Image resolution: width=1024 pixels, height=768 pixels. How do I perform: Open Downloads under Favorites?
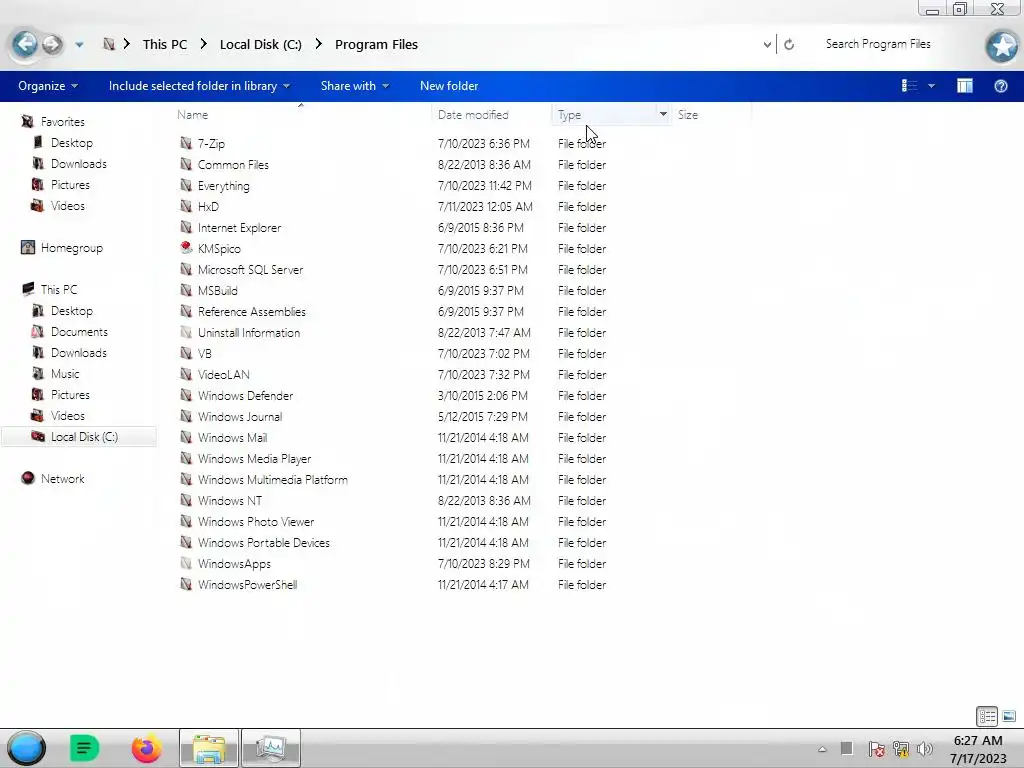pyautogui.click(x=78, y=163)
